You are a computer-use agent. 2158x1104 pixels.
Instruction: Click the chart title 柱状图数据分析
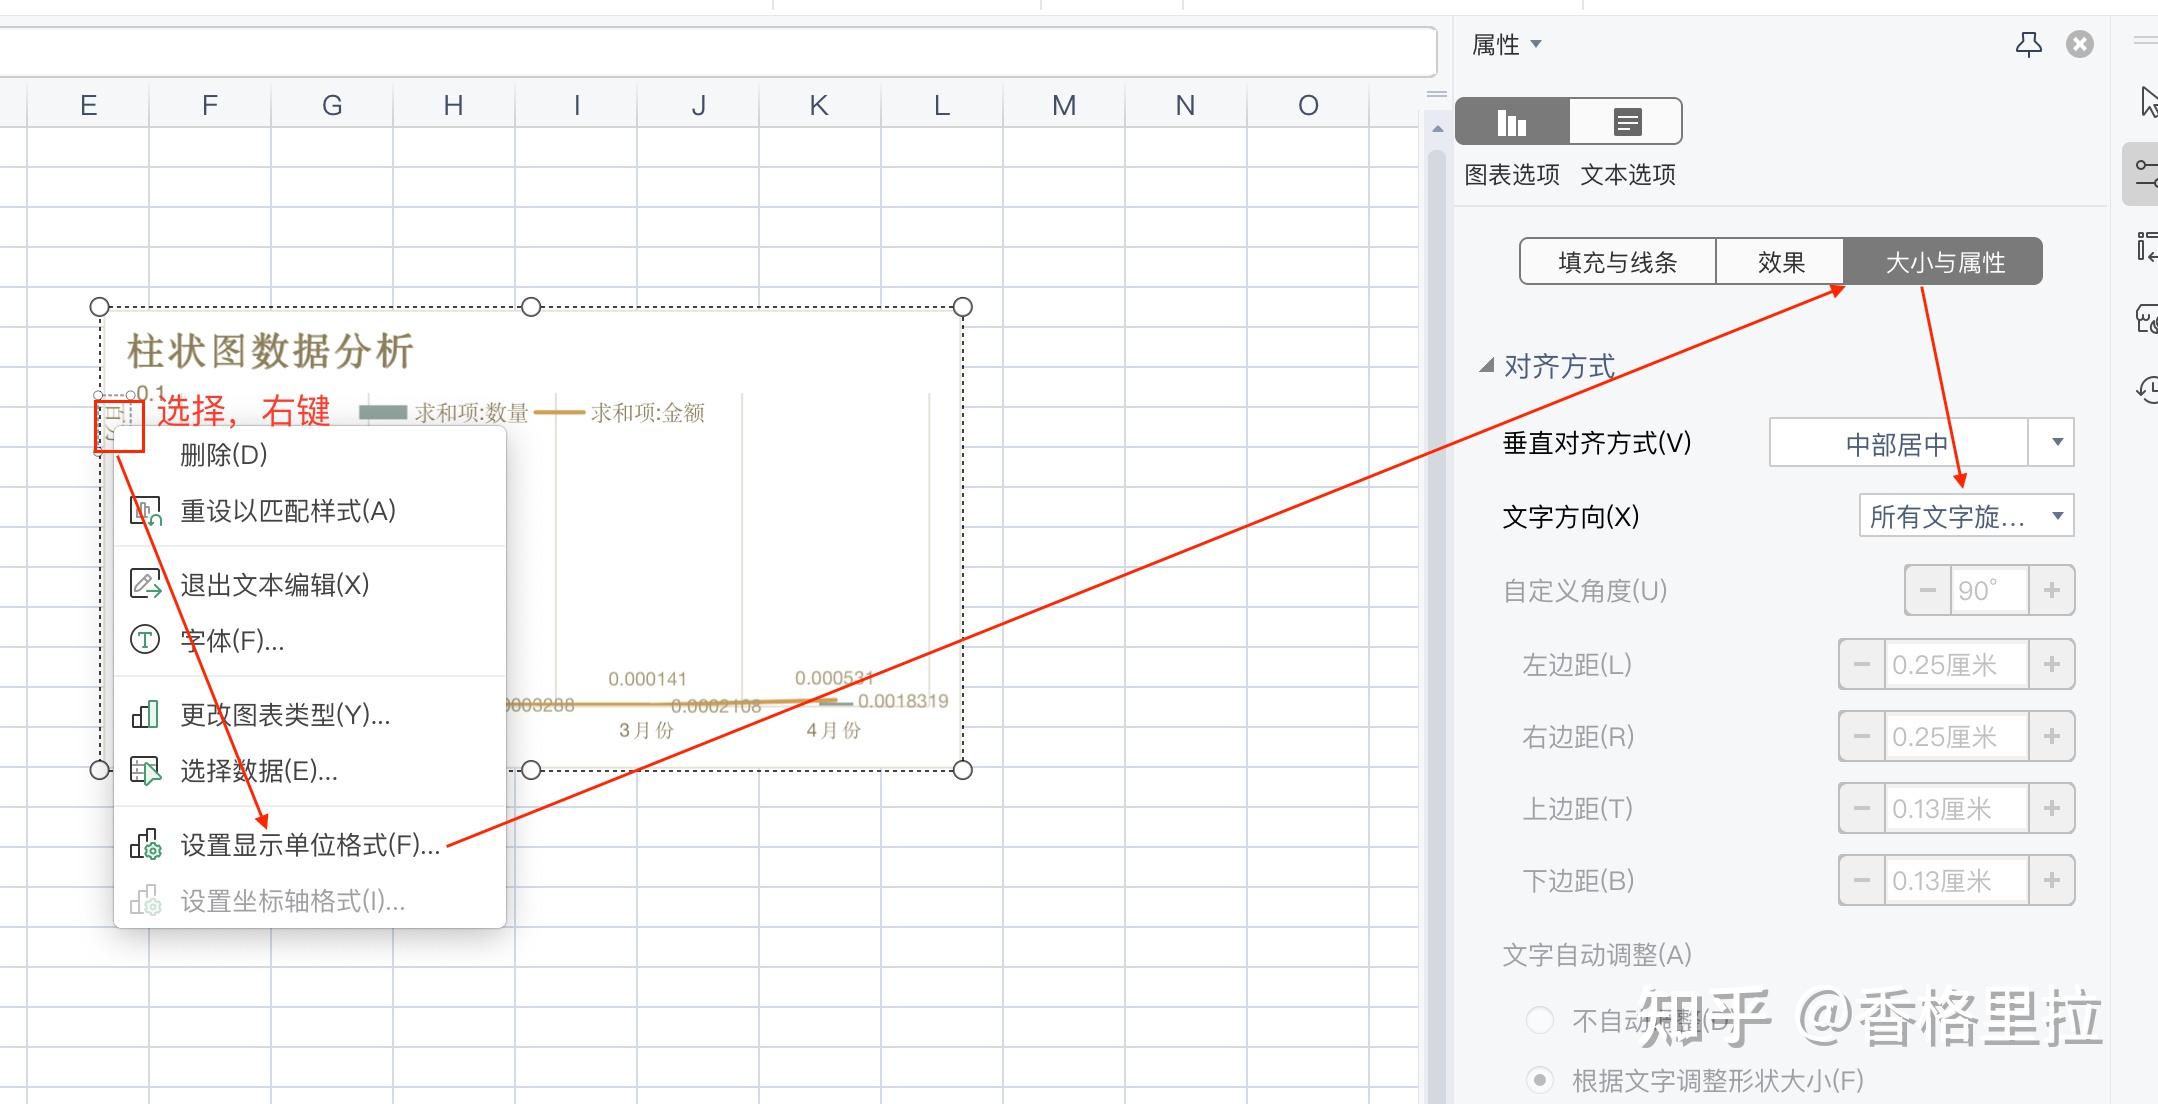[x=270, y=351]
